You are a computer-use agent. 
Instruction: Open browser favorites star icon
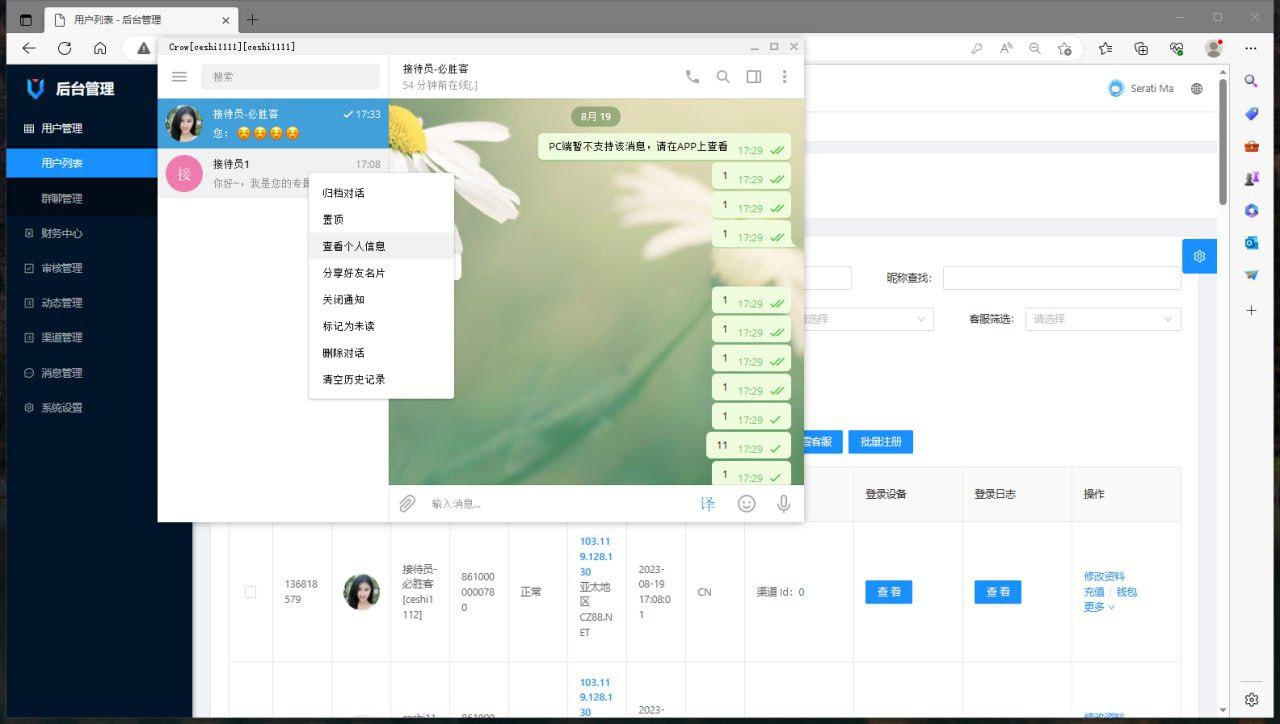click(x=1105, y=48)
